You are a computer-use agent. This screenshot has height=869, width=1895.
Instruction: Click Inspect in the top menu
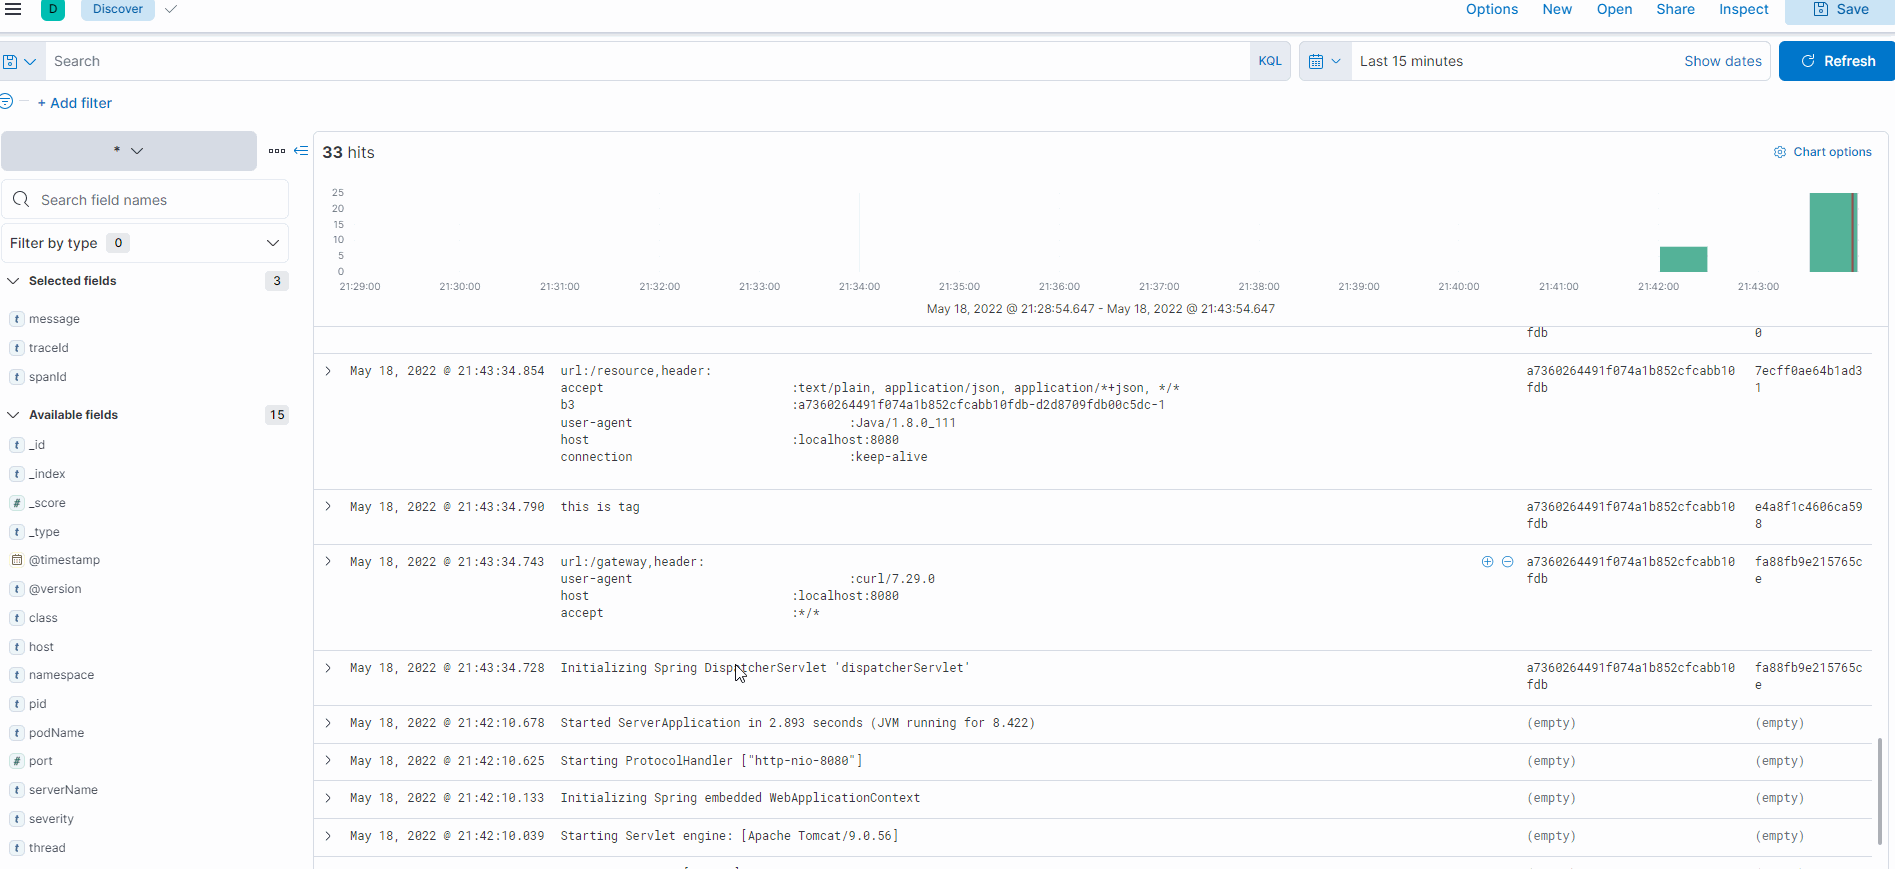(1744, 9)
